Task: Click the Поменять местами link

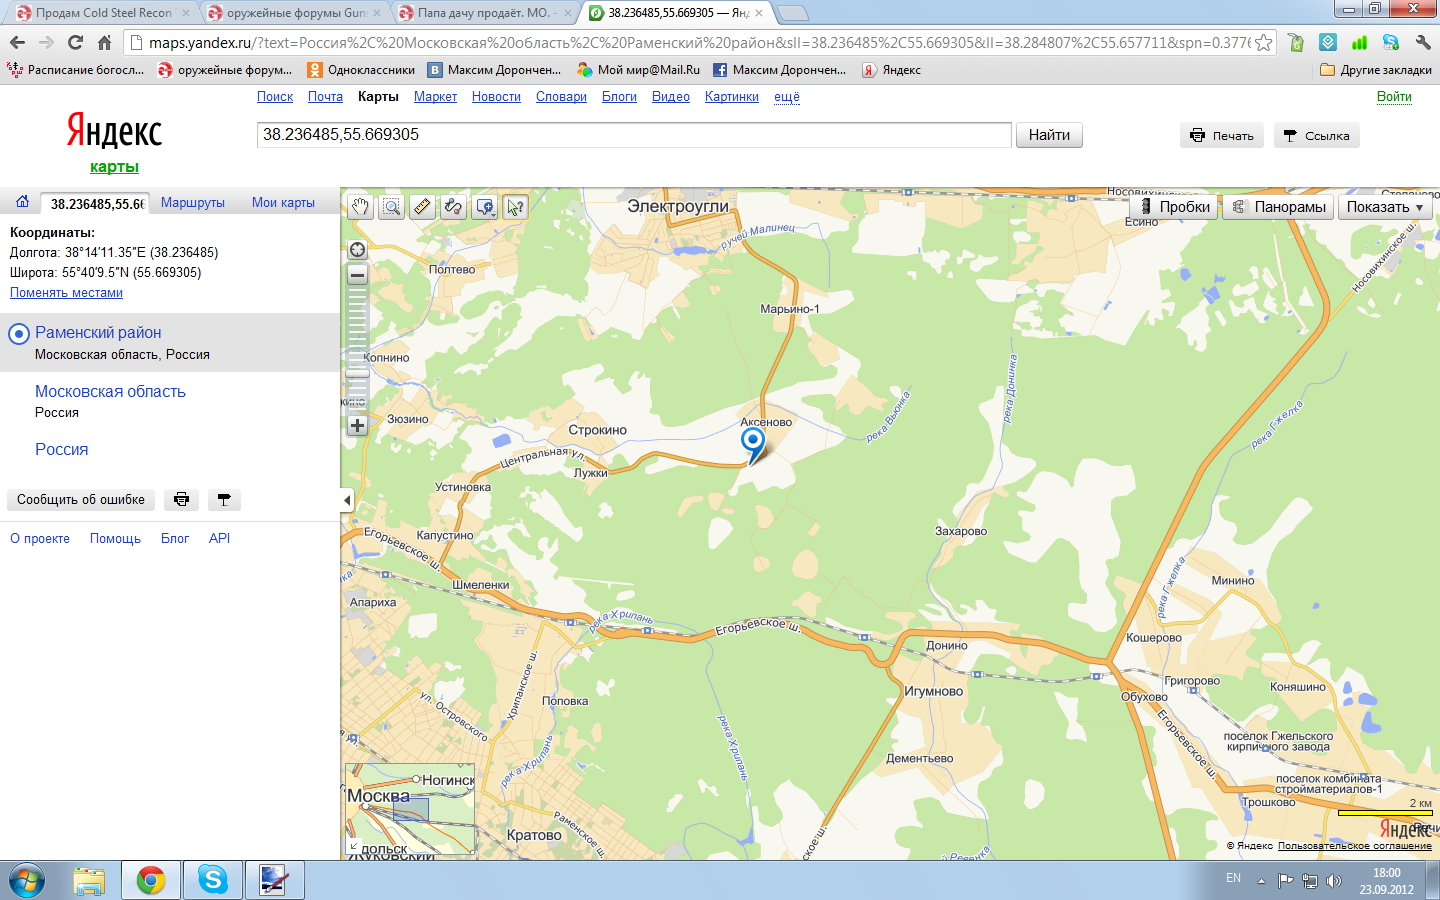Action: 66,293
